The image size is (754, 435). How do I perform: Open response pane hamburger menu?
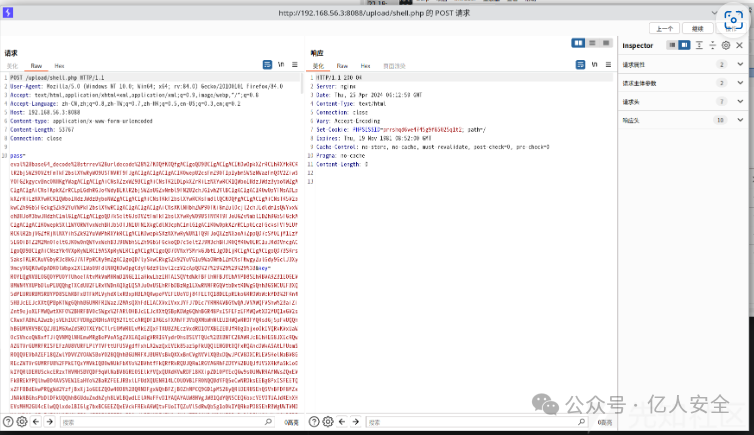(608, 64)
